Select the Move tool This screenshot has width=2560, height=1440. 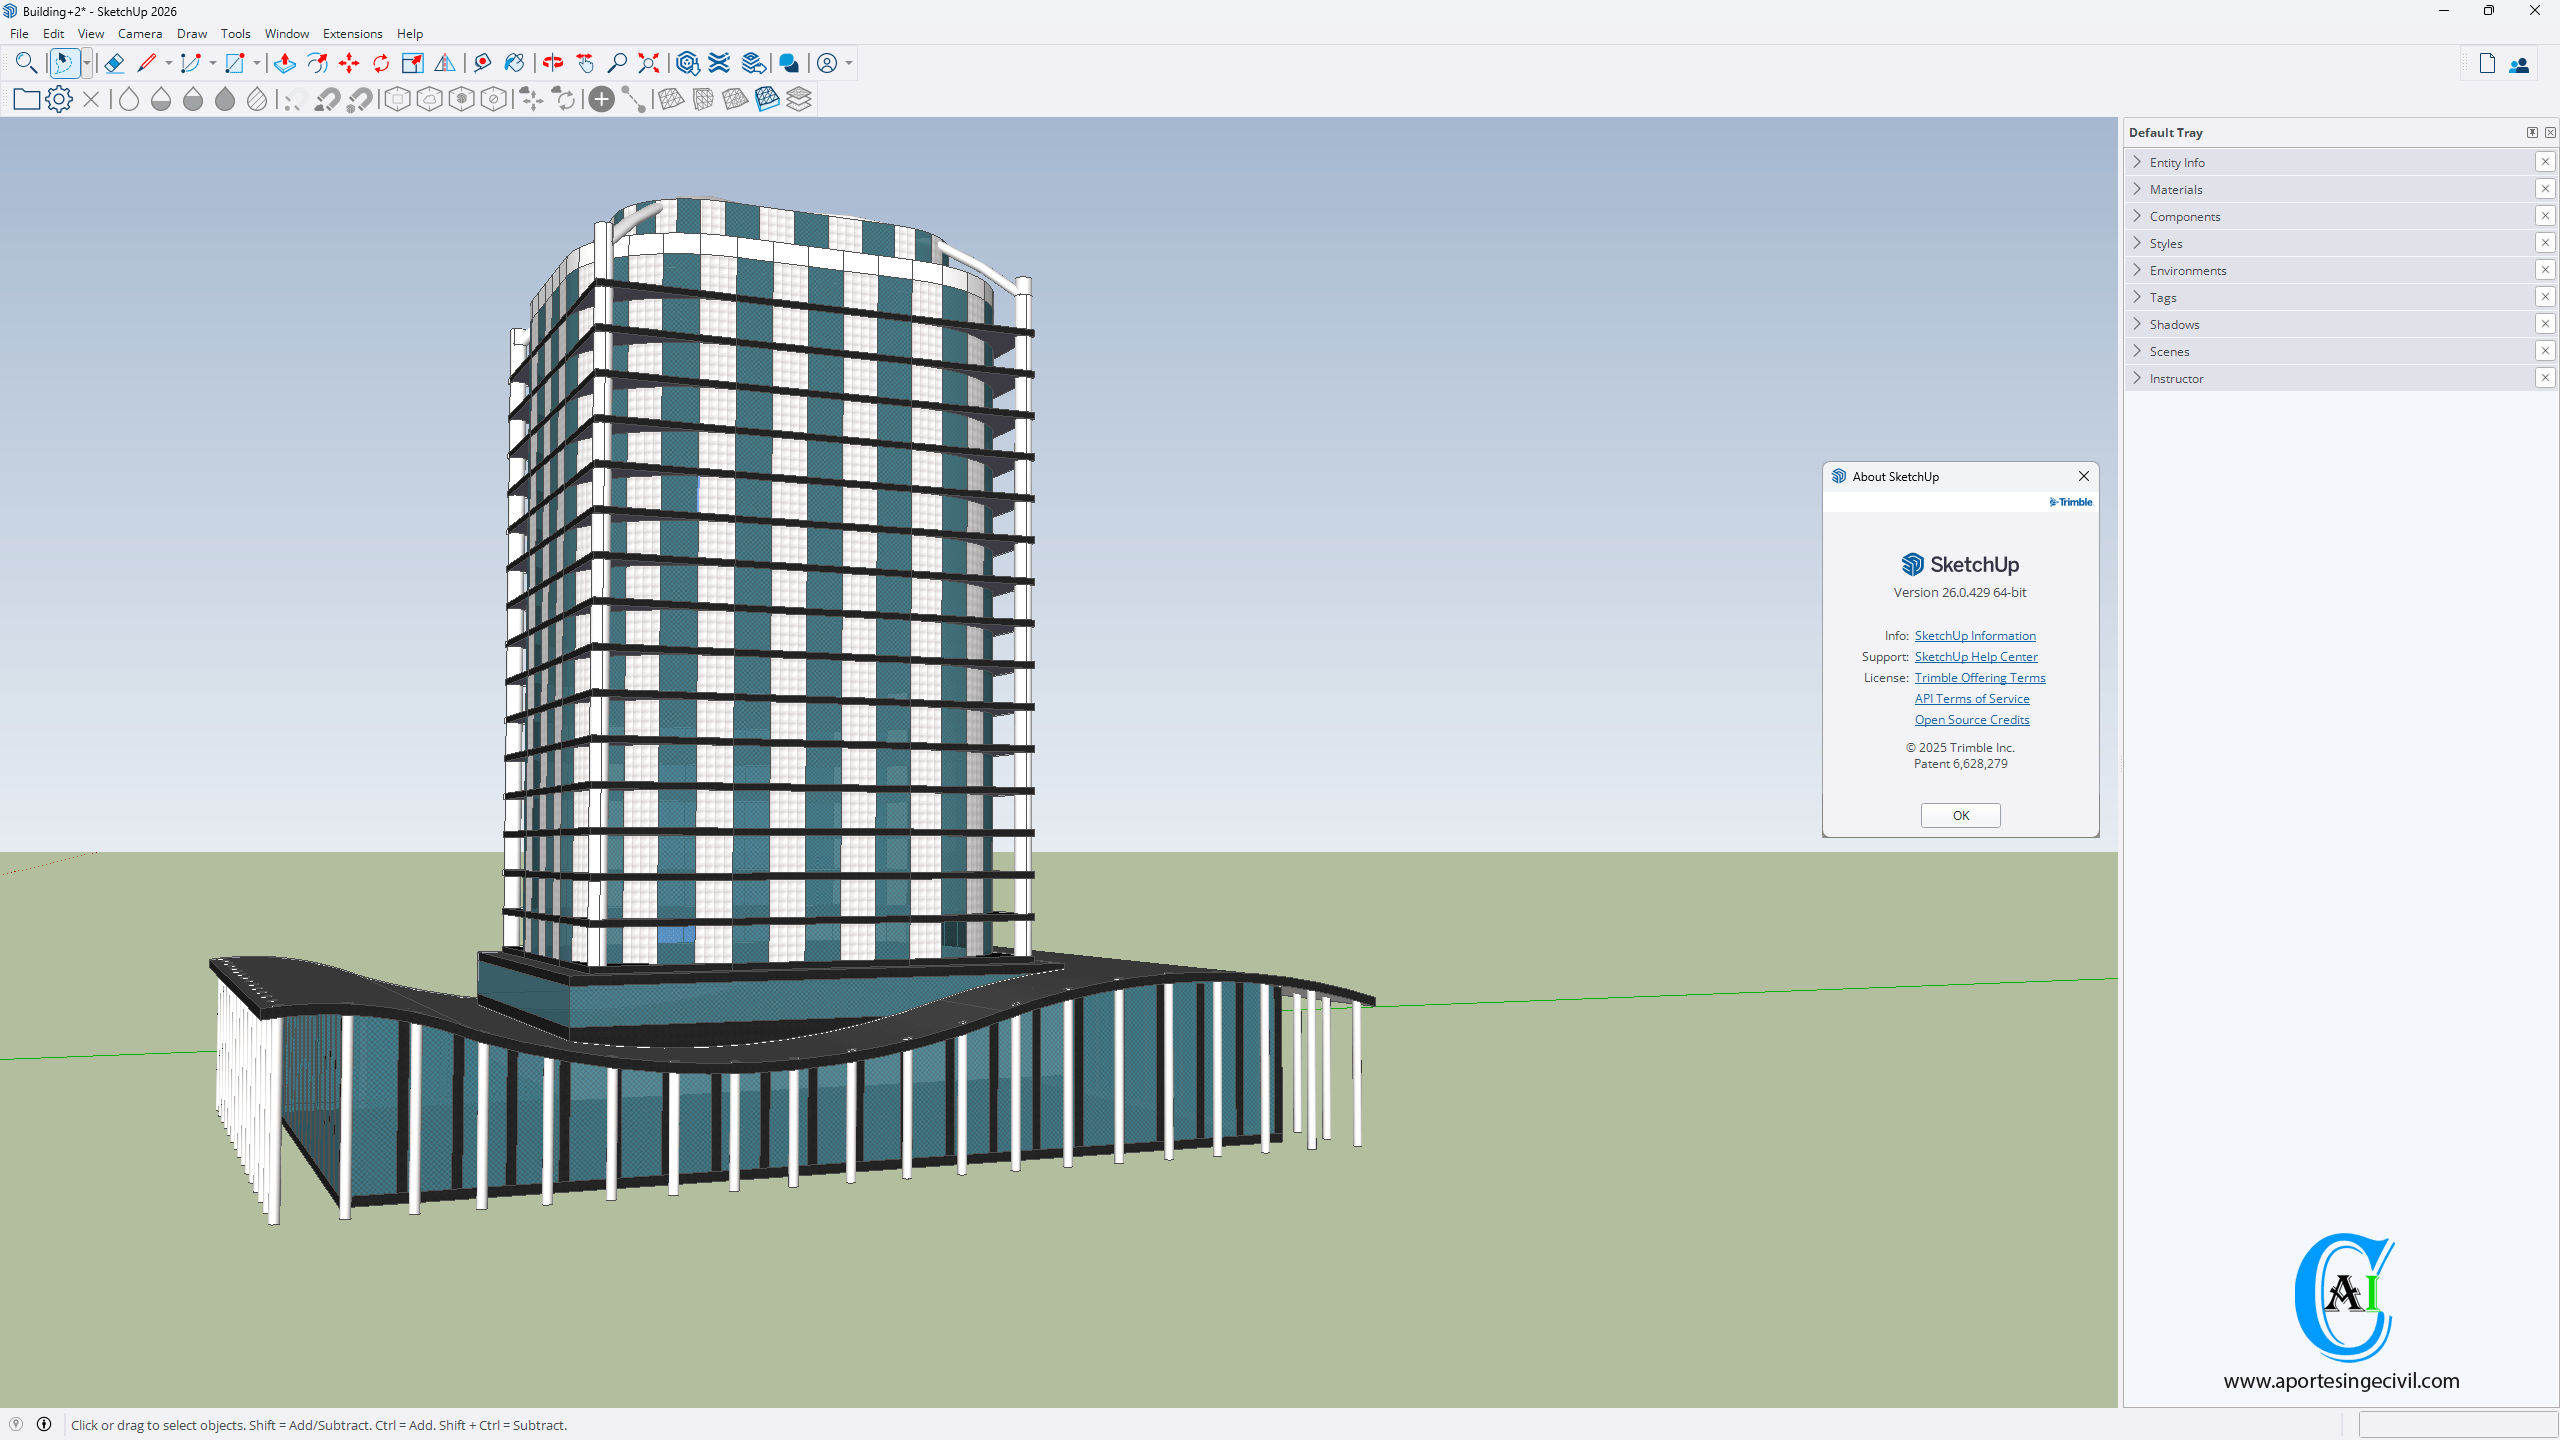tap(349, 63)
